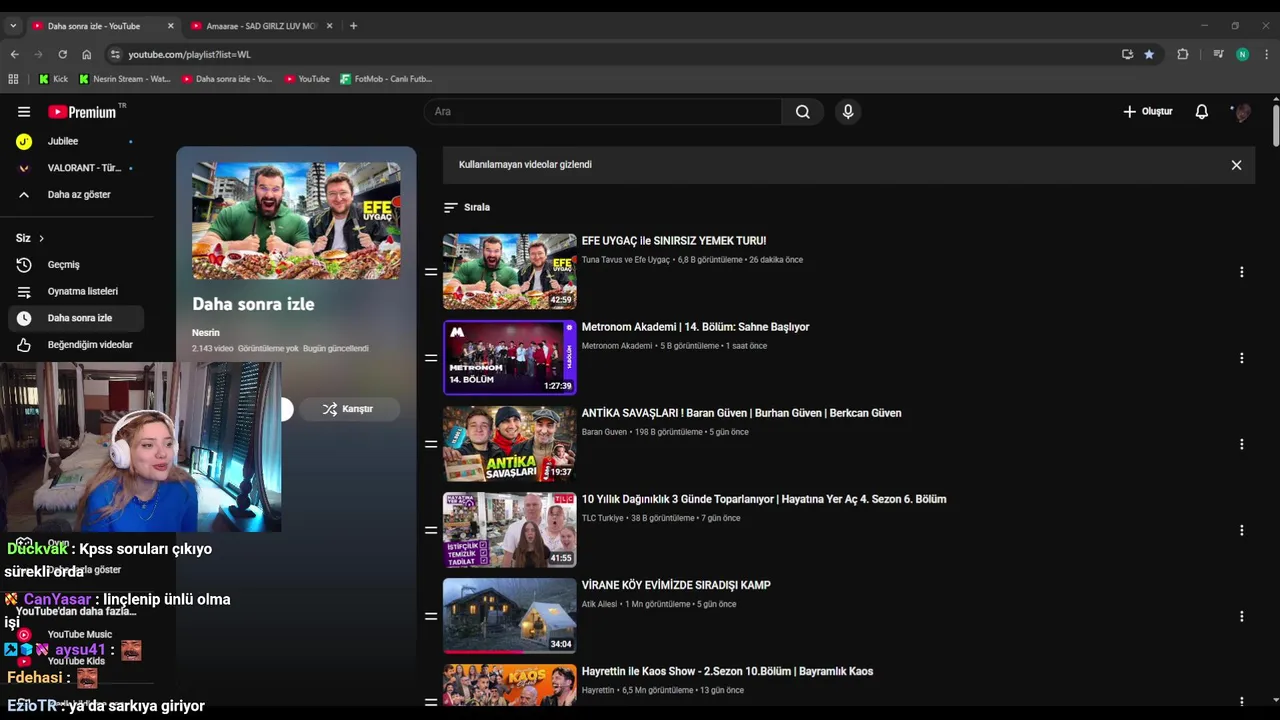Focus the Ara search field
This screenshot has width=1280, height=720.
point(602,112)
